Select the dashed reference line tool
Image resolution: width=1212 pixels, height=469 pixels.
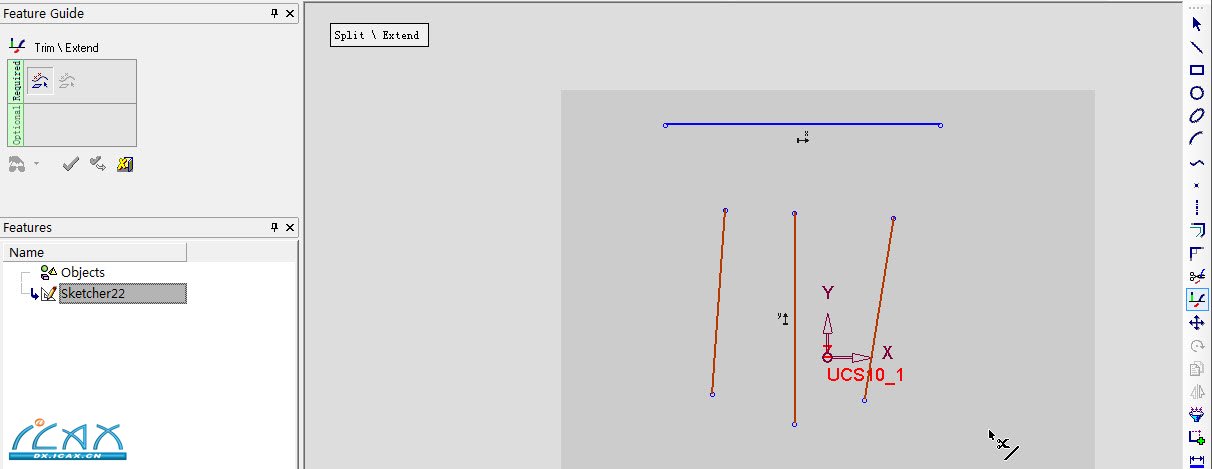pos(1196,208)
